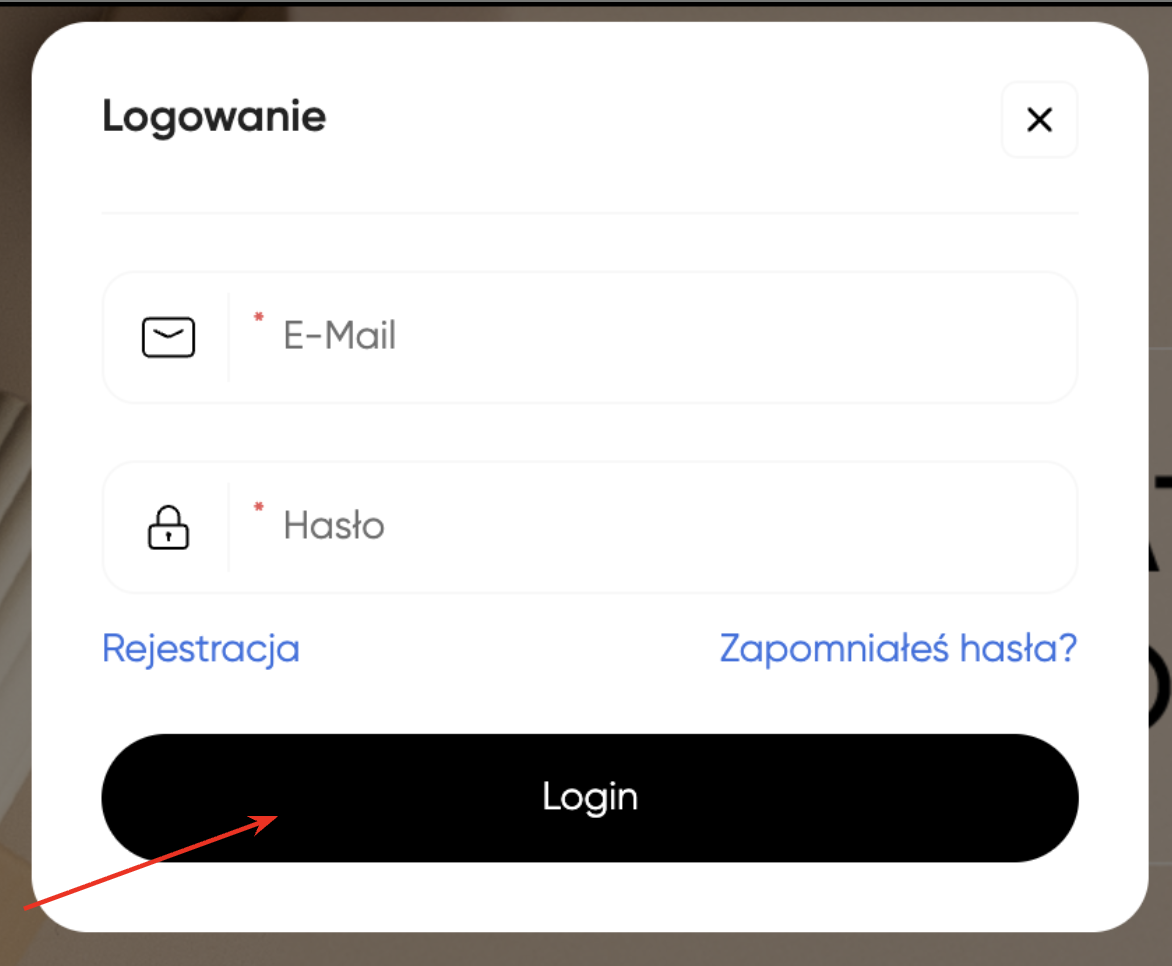Click the Hasło placeholder text
The height and width of the screenshot is (966, 1172).
tap(333, 525)
